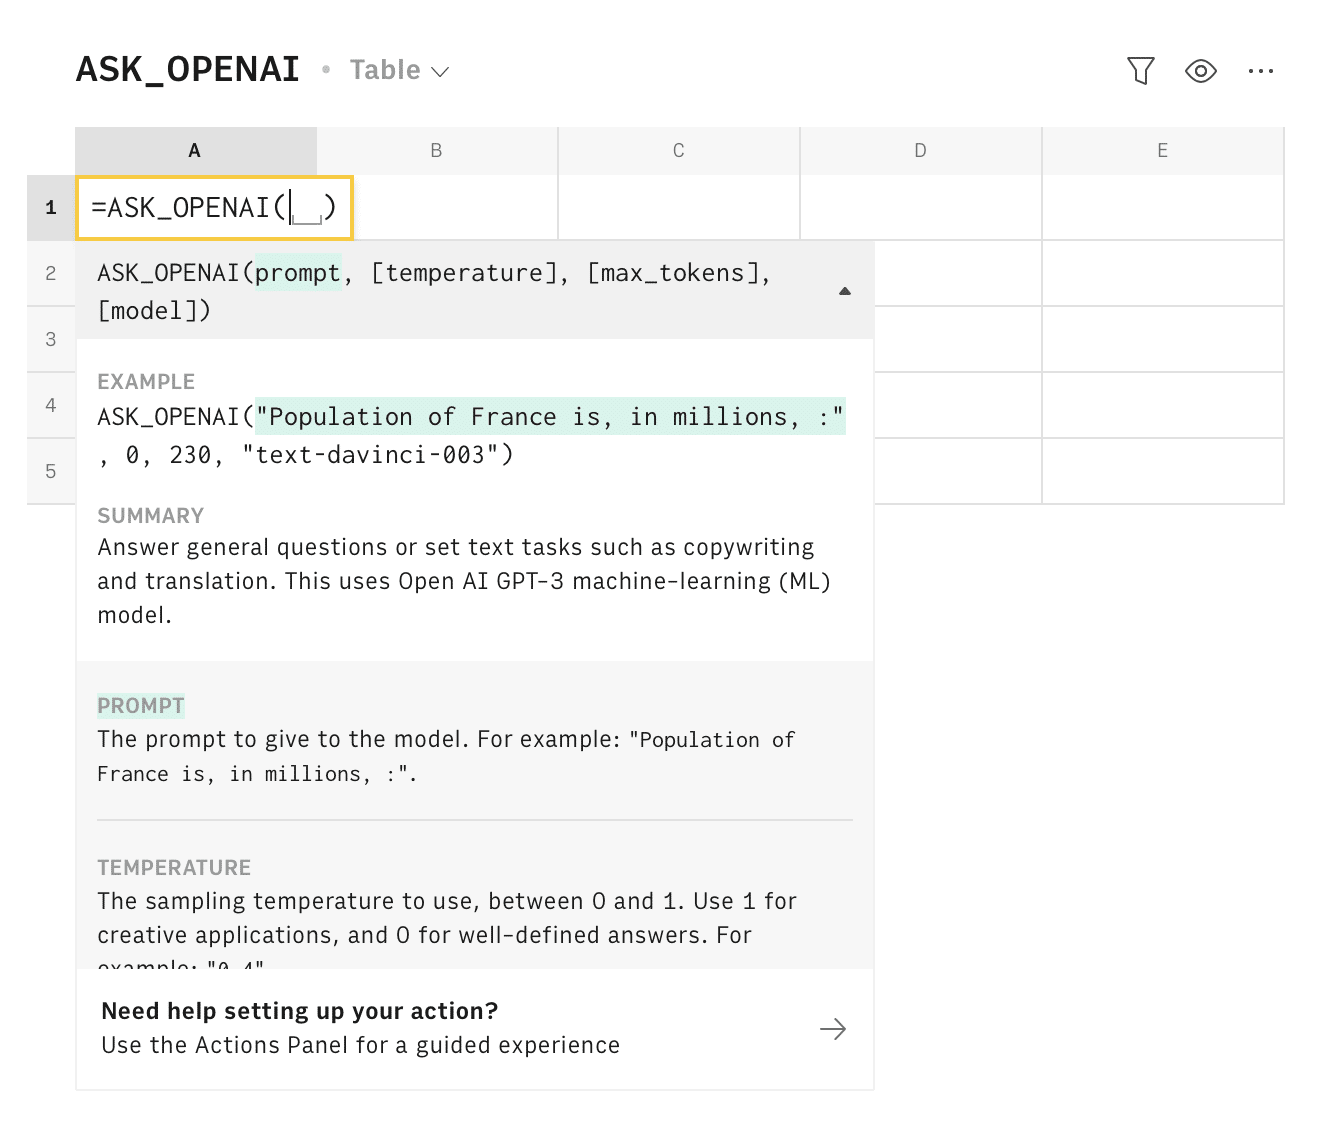Click "Need help setting up your action?"
This screenshot has height=1135, width=1320.
coord(299,1011)
